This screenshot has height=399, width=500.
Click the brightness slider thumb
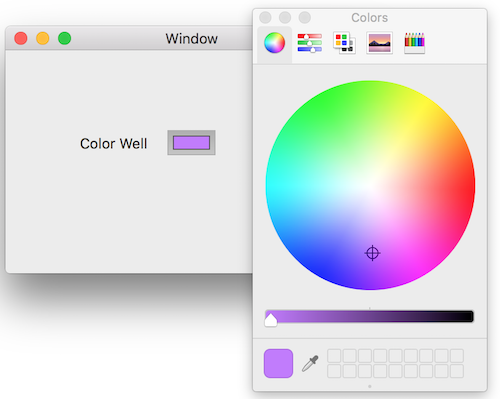(x=271, y=320)
